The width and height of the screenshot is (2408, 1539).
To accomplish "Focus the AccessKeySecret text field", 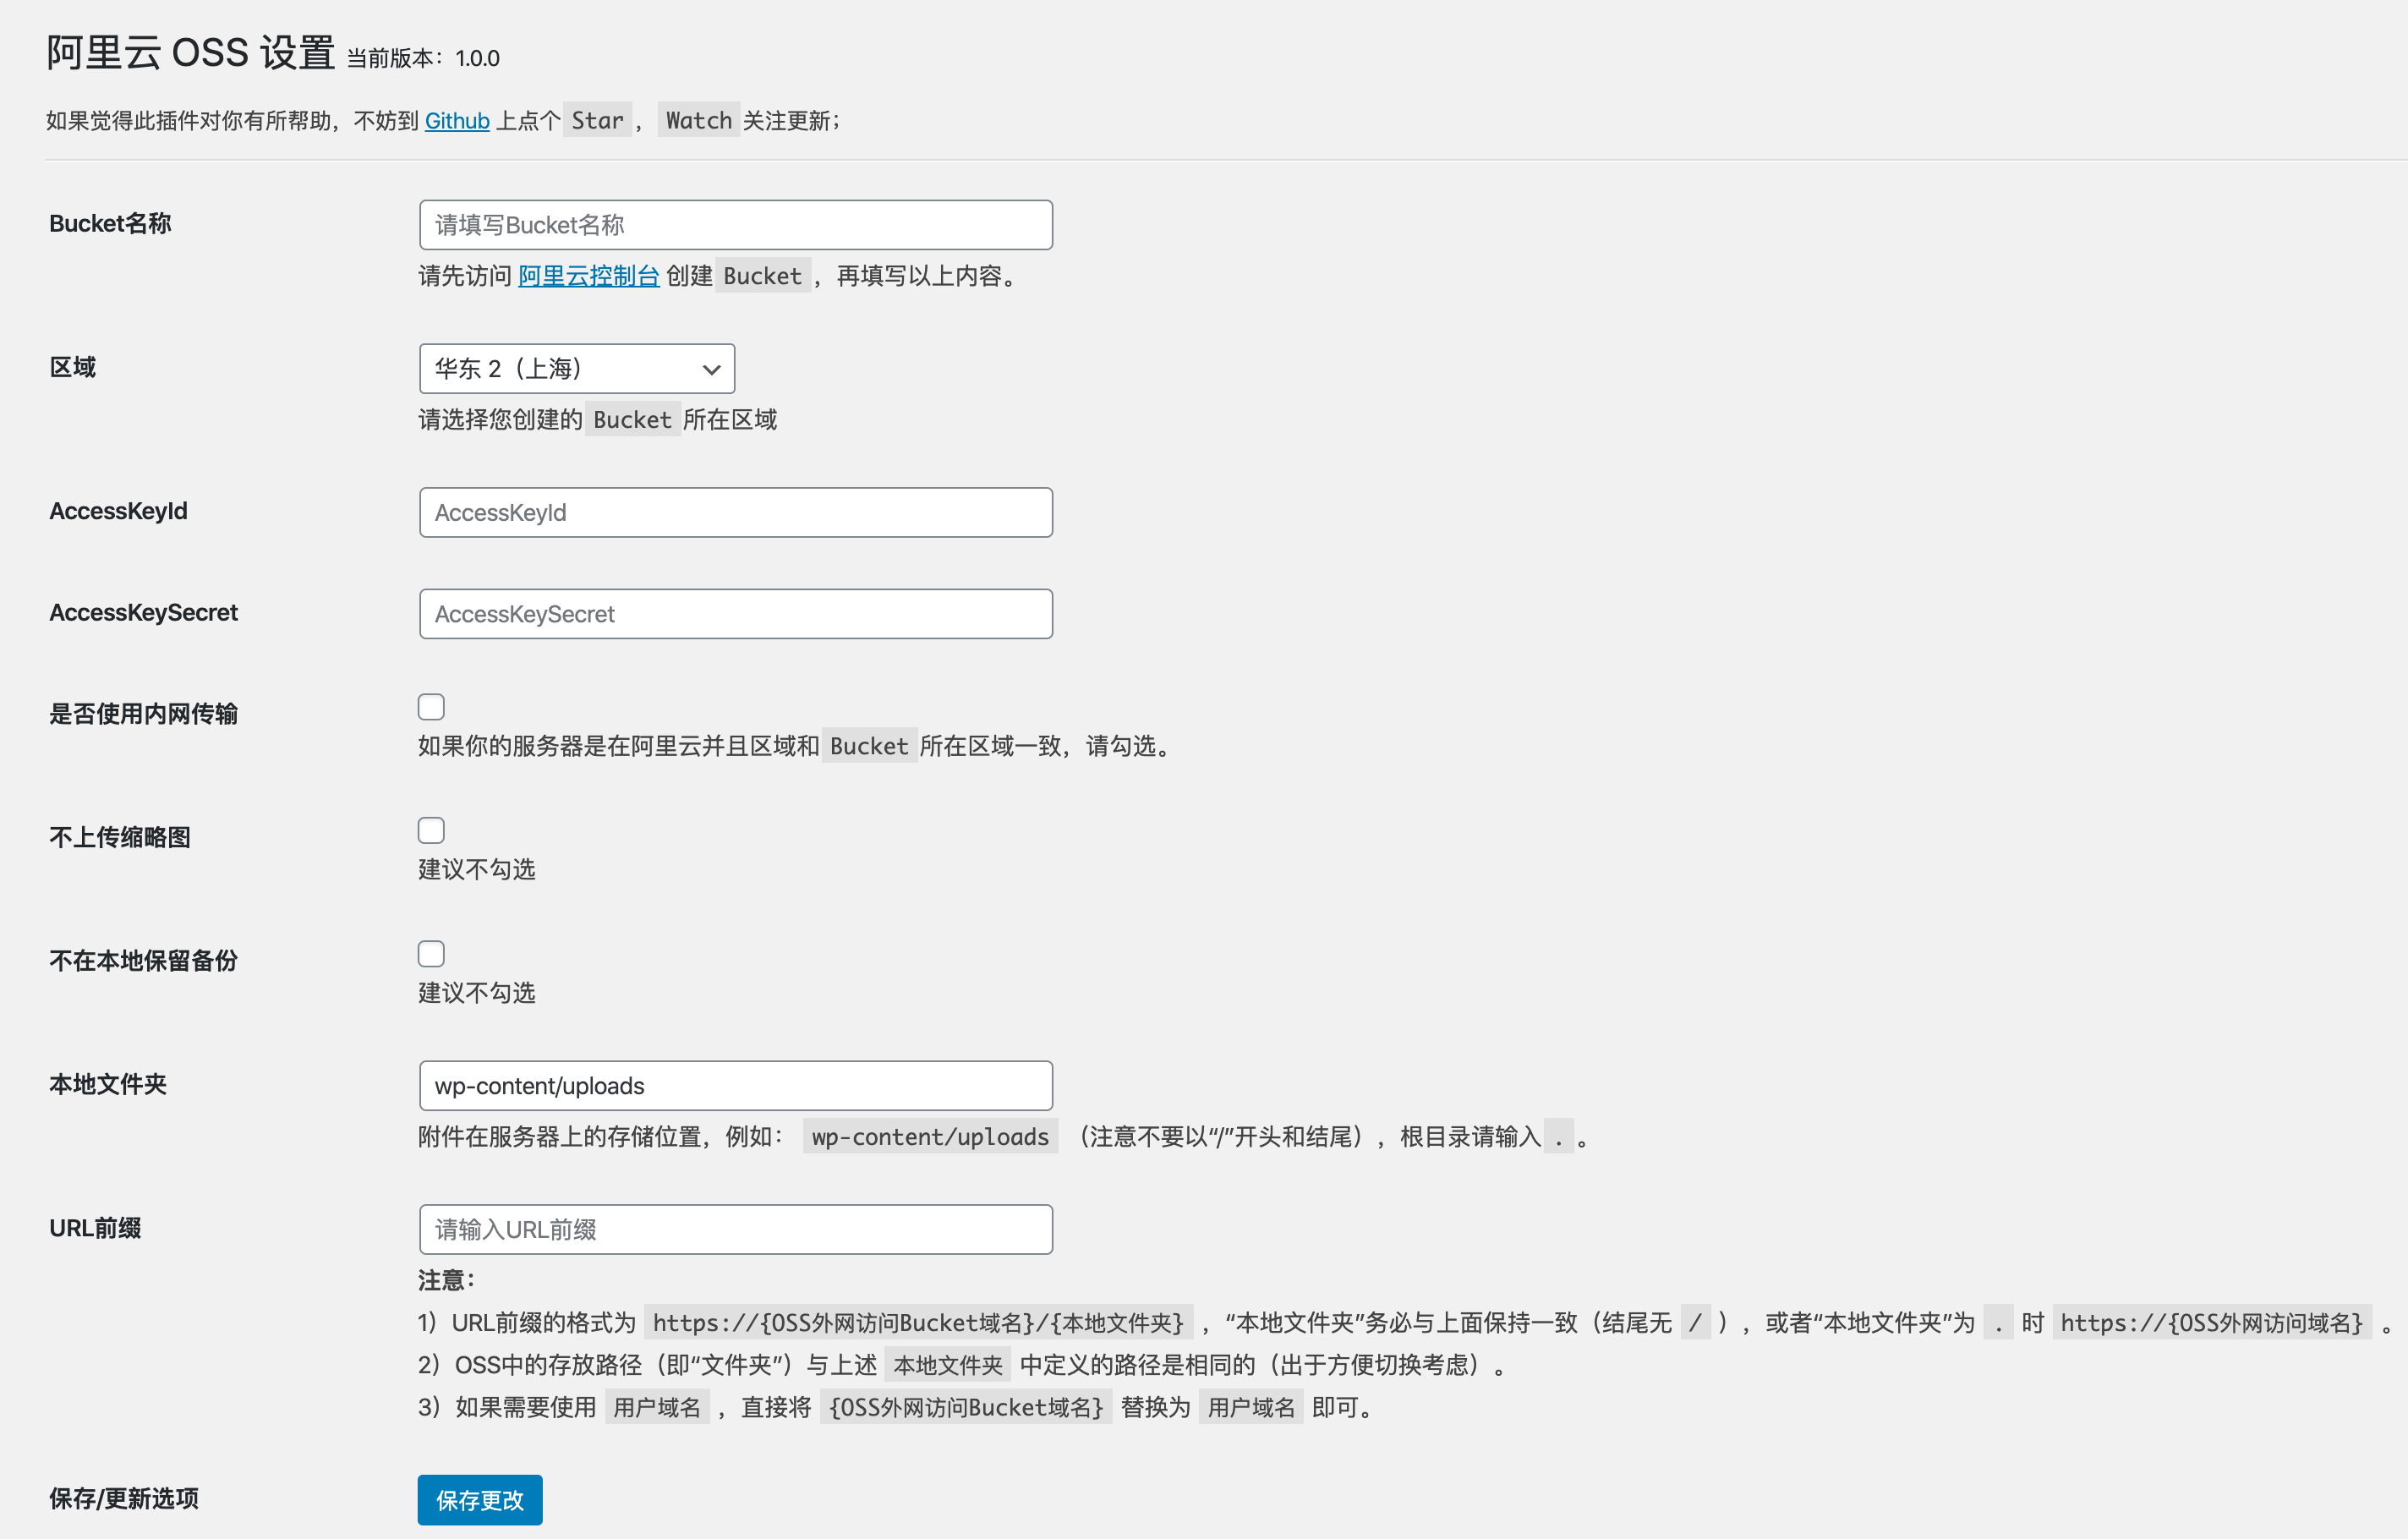I will point(735,614).
